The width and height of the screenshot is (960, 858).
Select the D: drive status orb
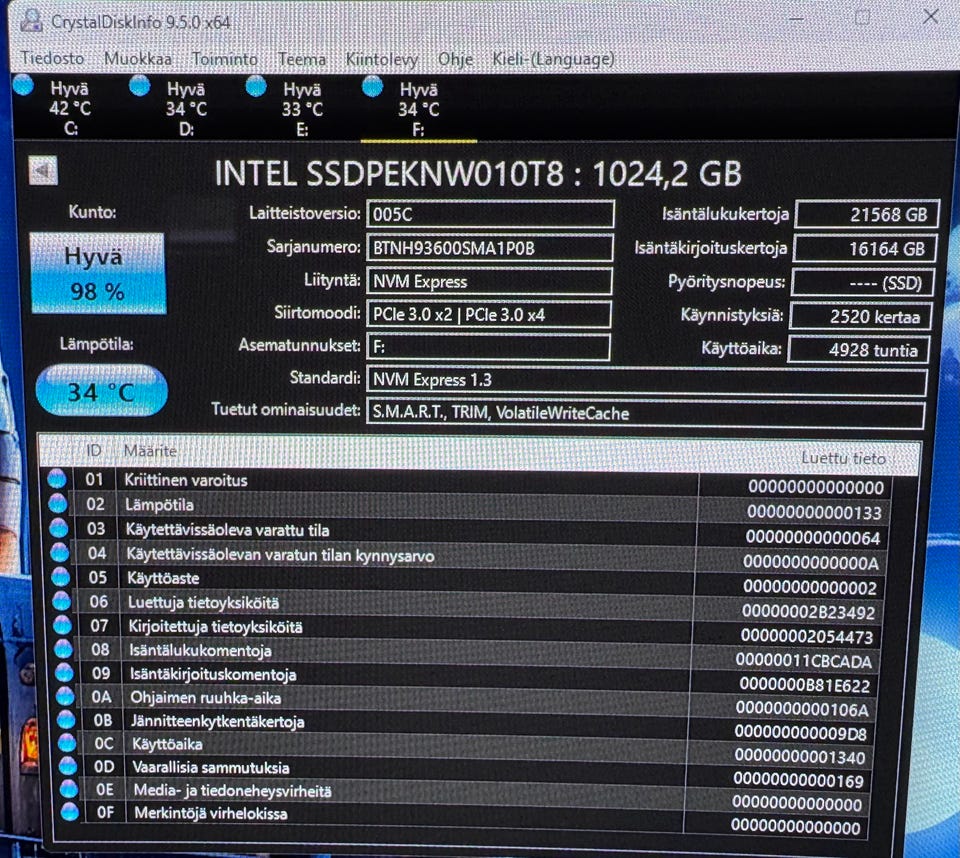pyautogui.click(x=140, y=85)
